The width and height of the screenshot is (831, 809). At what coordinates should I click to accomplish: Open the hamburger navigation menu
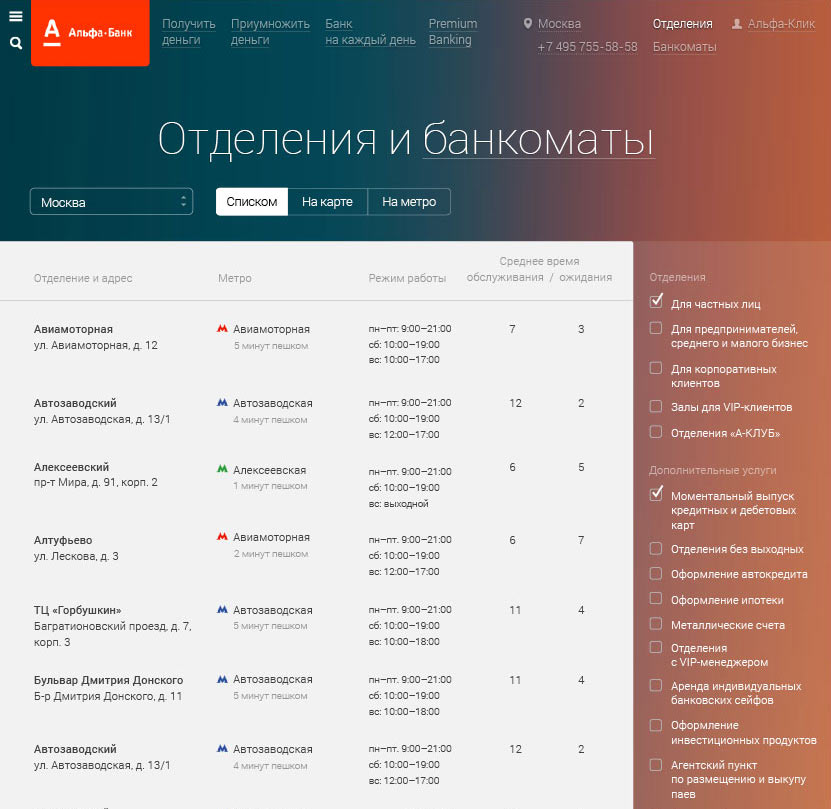tap(14, 15)
